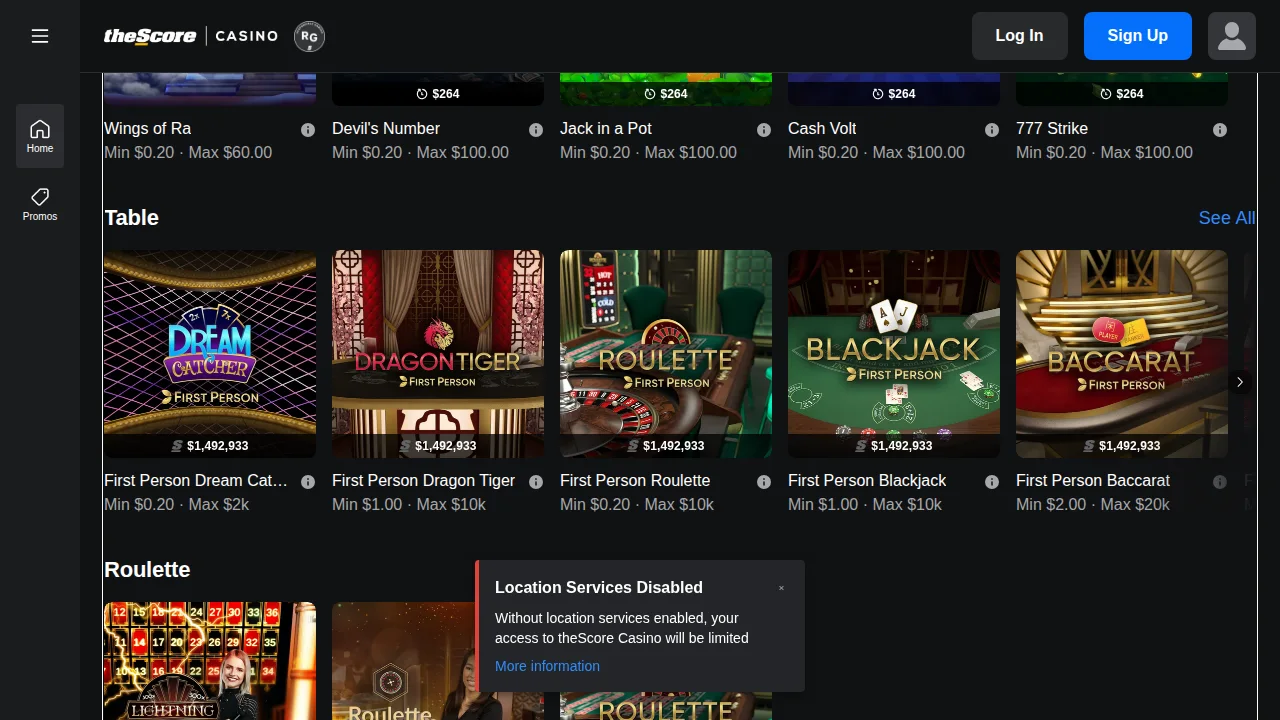Show info for First Person Blackjack
The width and height of the screenshot is (1280, 720).
(x=992, y=482)
